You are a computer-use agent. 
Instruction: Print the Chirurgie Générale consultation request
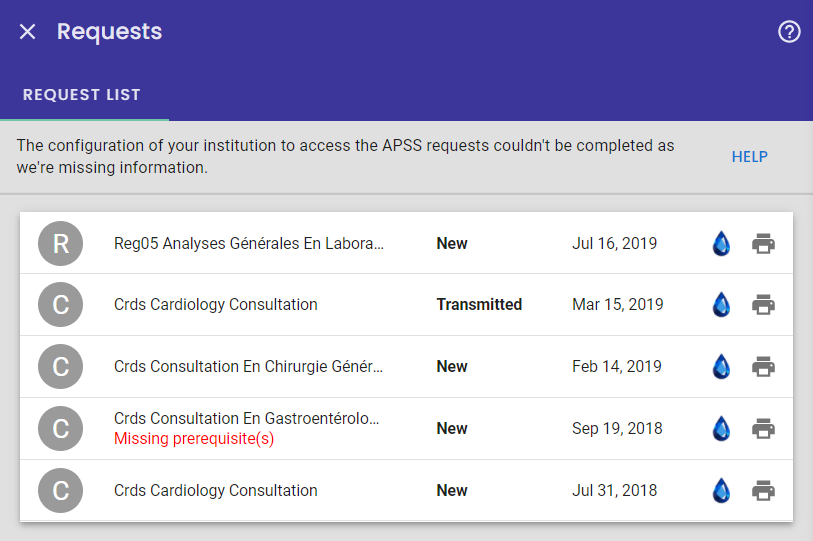pyautogui.click(x=763, y=366)
